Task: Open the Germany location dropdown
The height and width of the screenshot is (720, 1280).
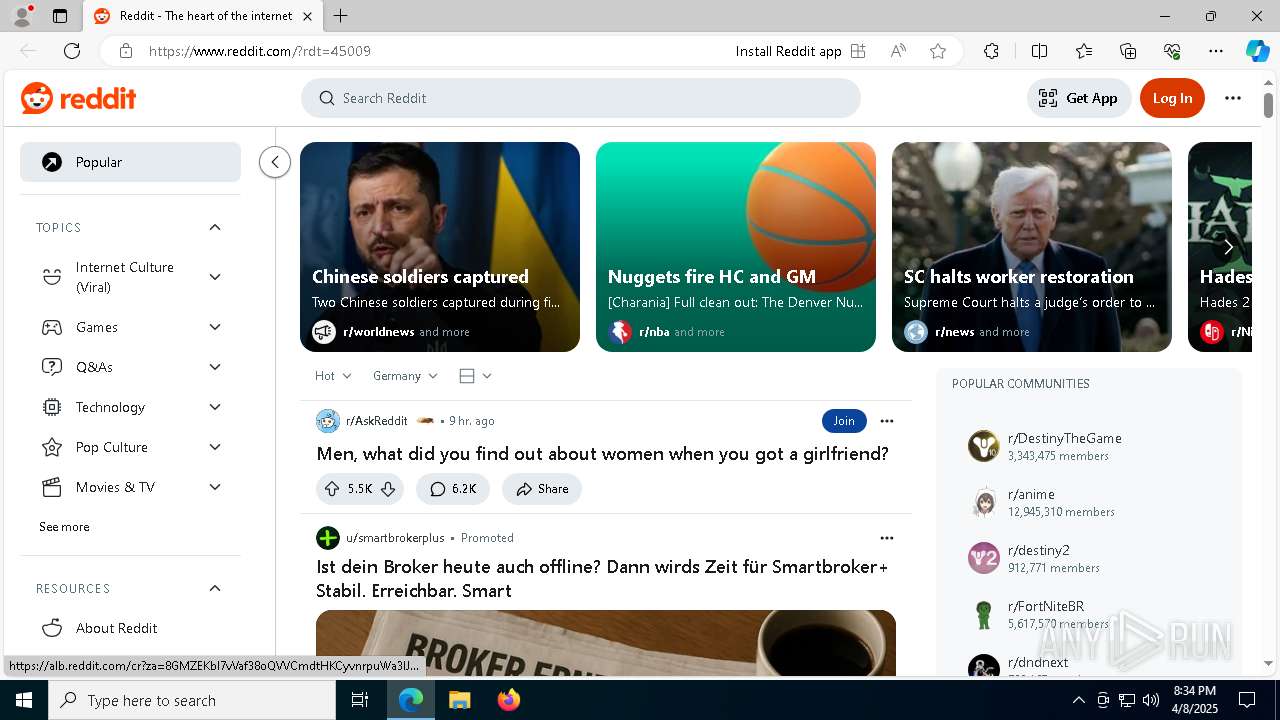Action: pyautogui.click(x=405, y=376)
